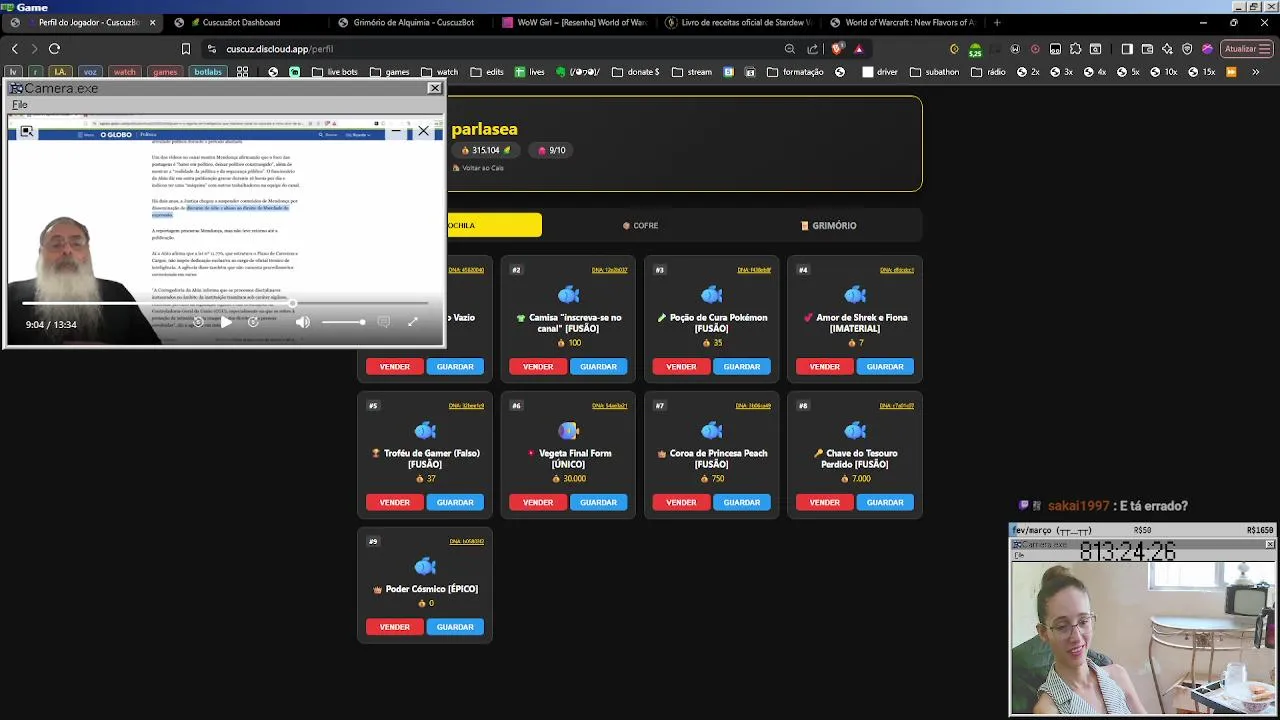The height and width of the screenshot is (720, 1280).
Task: Open the 'games' bookmark folder
Action: coord(389,71)
